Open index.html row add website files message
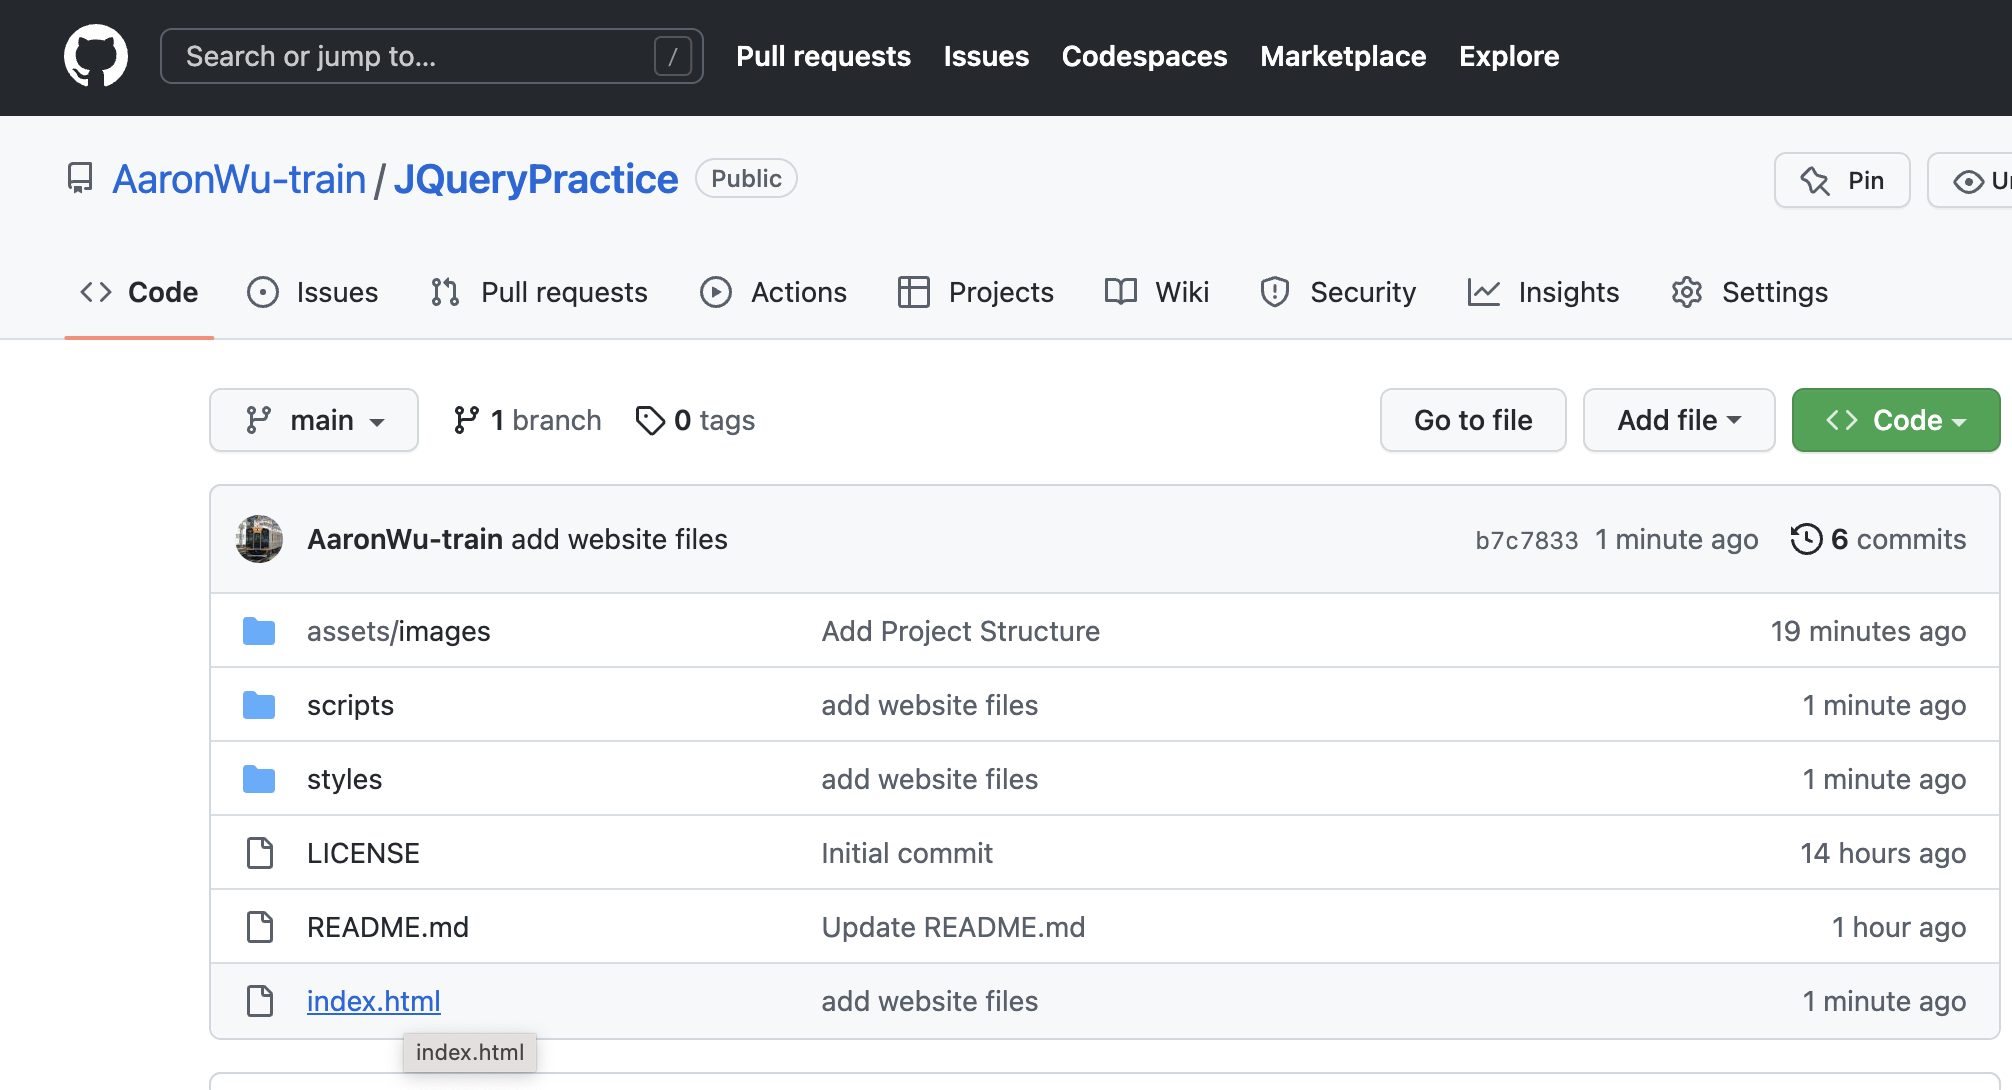The width and height of the screenshot is (2012, 1090). click(x=930, y=1001)
